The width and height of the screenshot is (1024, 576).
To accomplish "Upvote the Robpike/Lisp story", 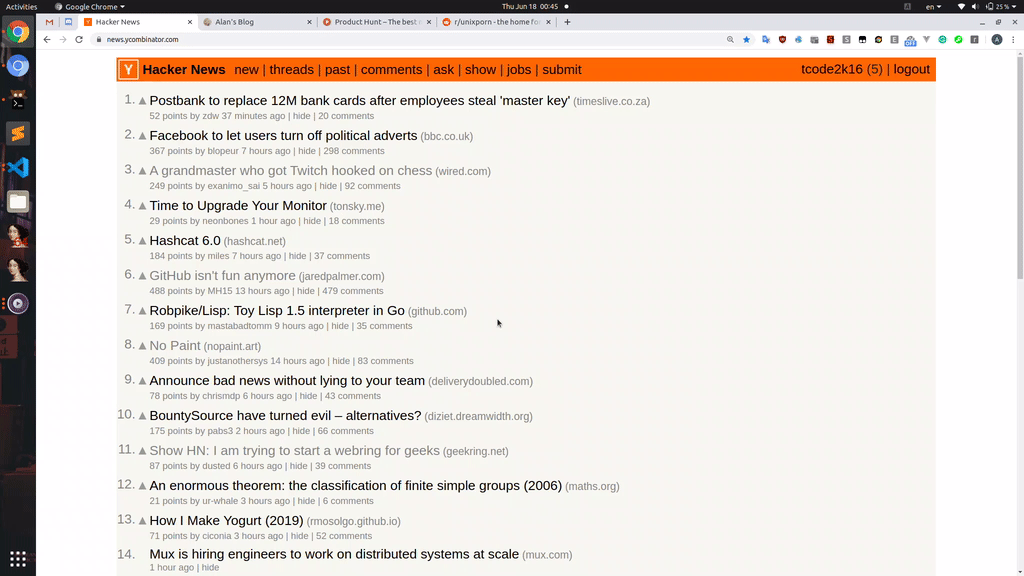I will pyautogui.click(x=142, y=311).
